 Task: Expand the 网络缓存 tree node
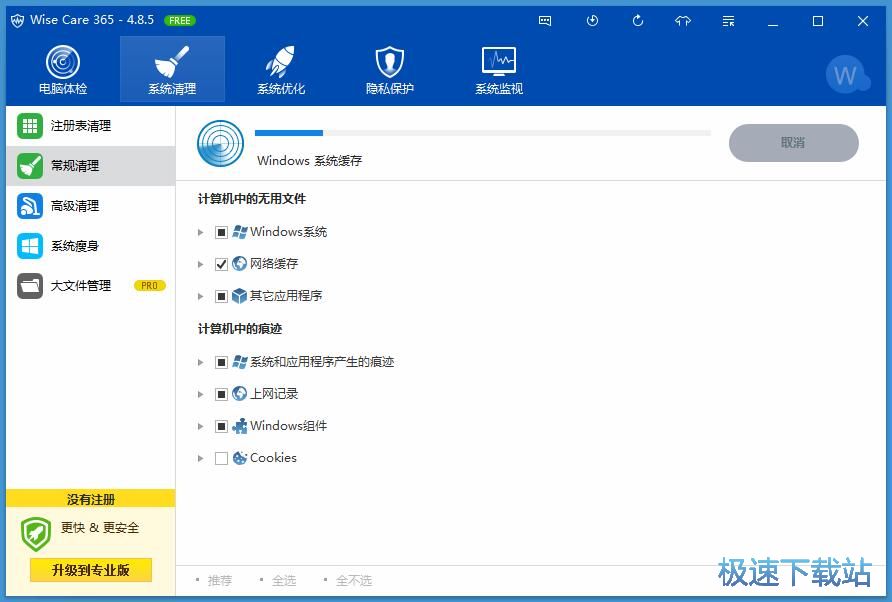(200, 264)
